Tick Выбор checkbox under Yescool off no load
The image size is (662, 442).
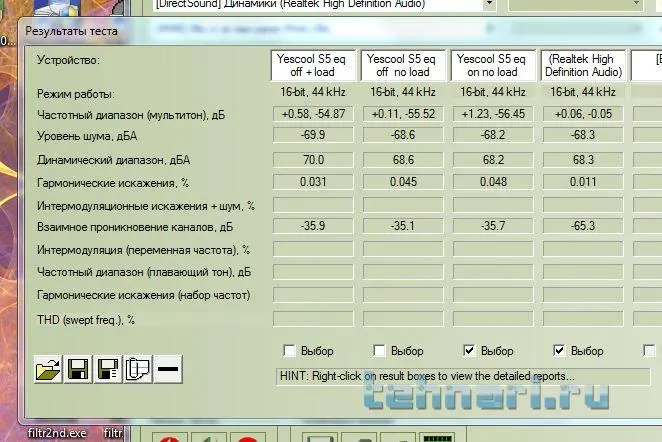[x=379, y=350]
